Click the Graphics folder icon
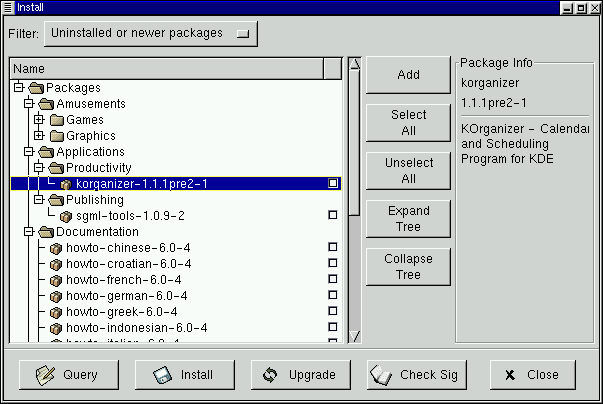This screenshot has width=603, height=404. coord(56,136)
